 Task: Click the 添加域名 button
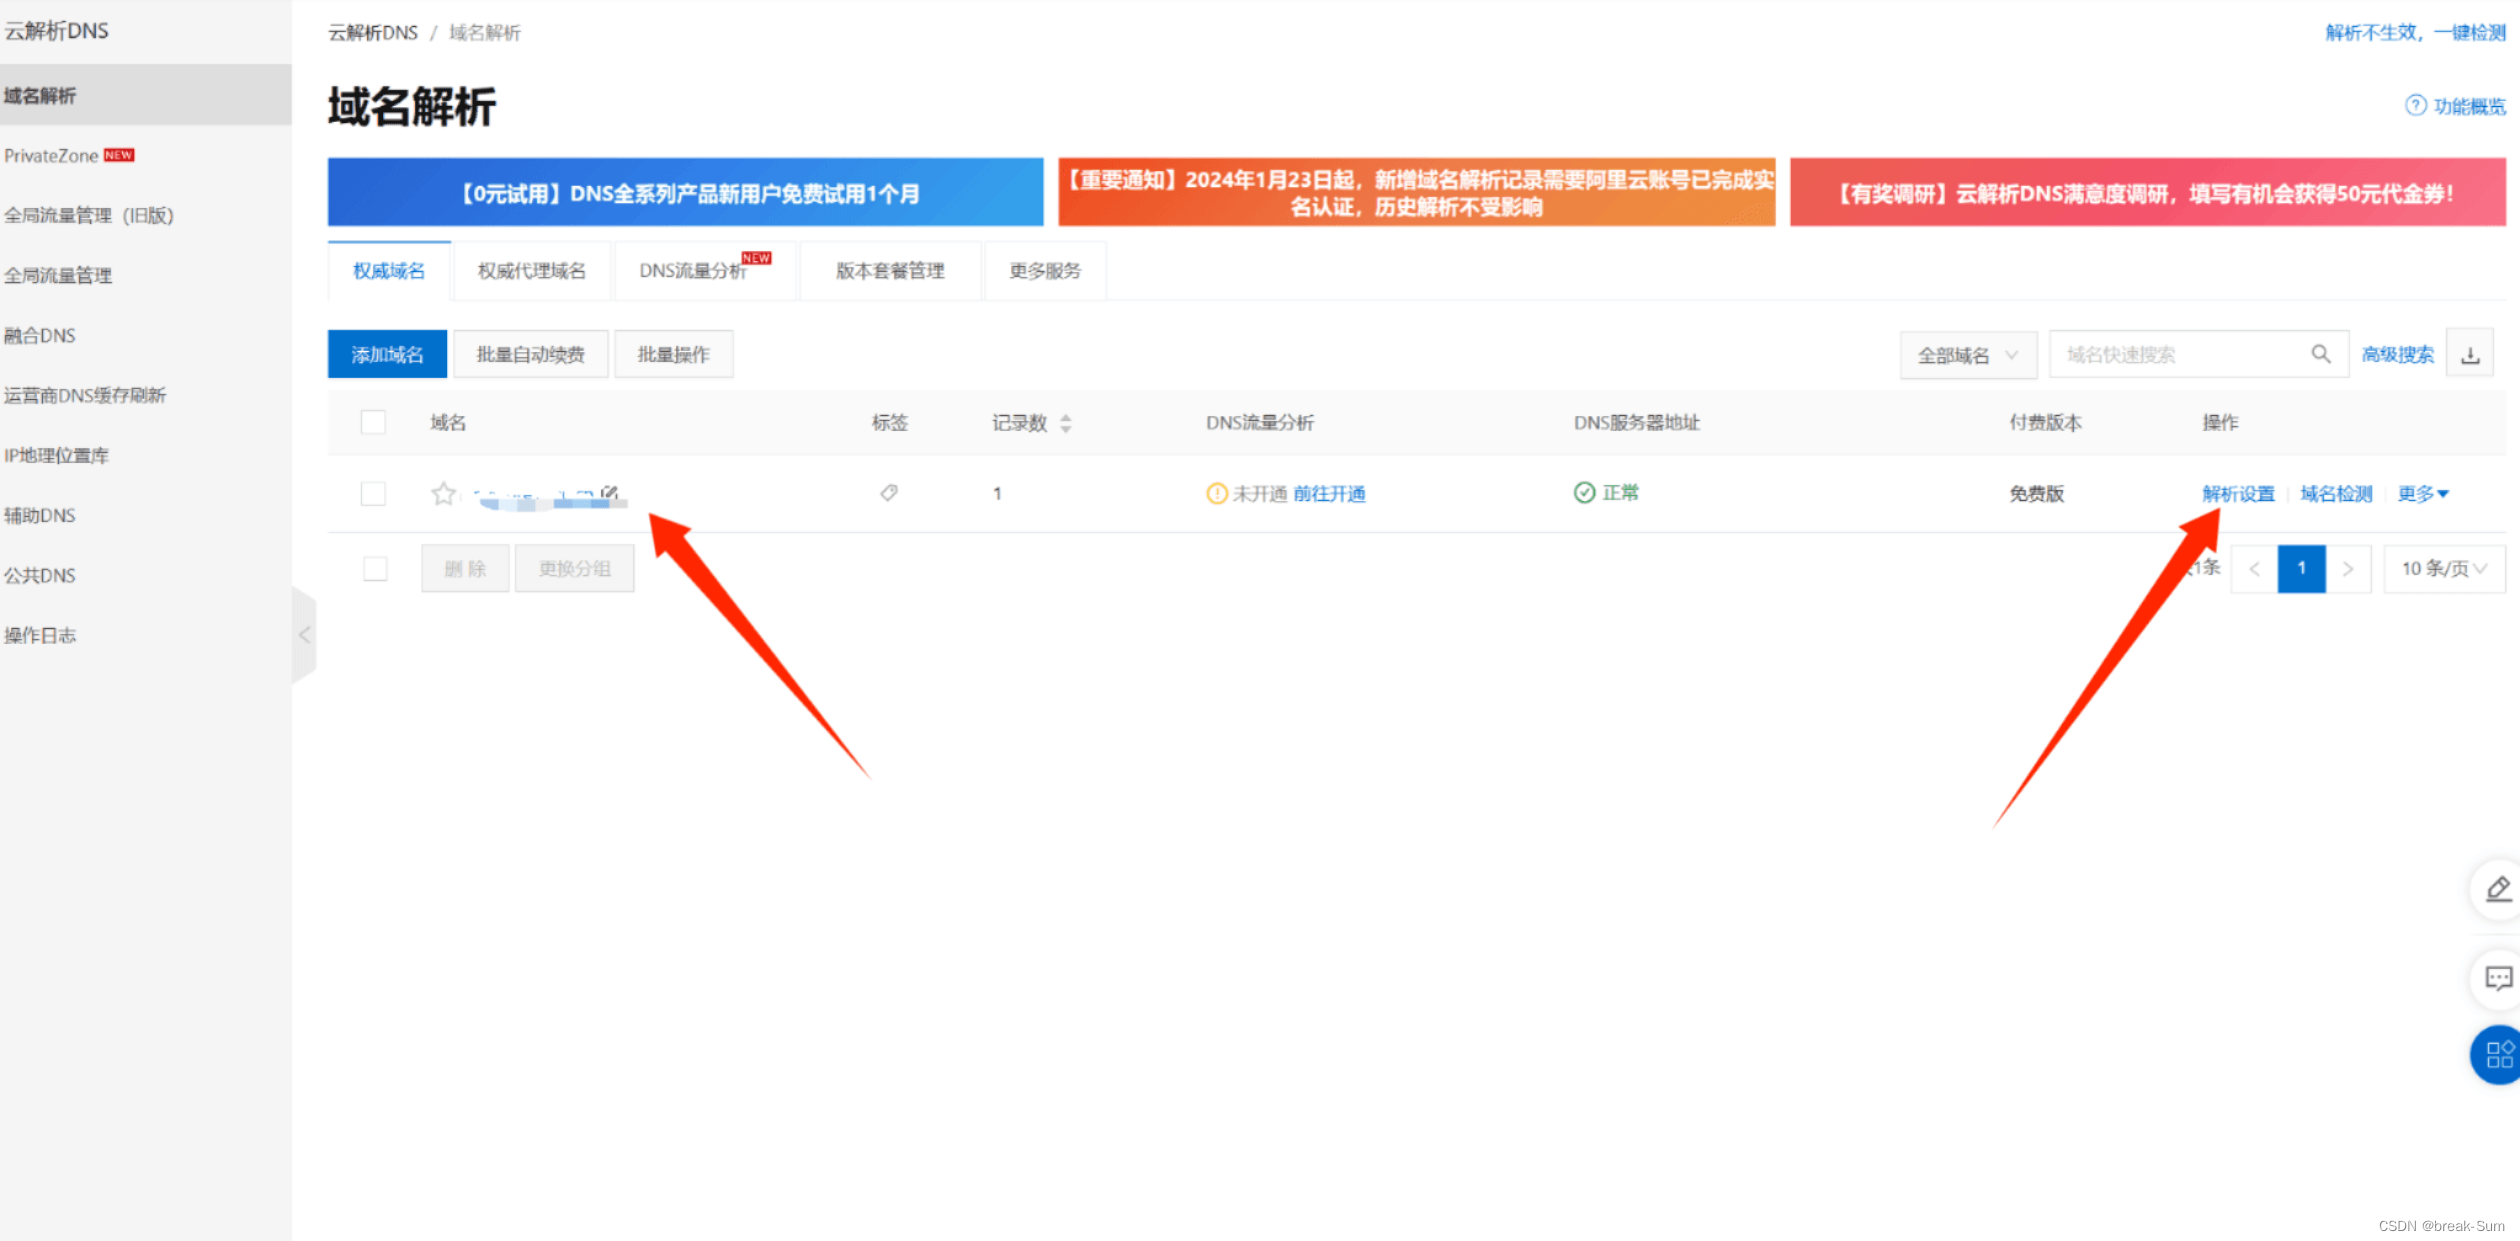[x=387, y=355]
